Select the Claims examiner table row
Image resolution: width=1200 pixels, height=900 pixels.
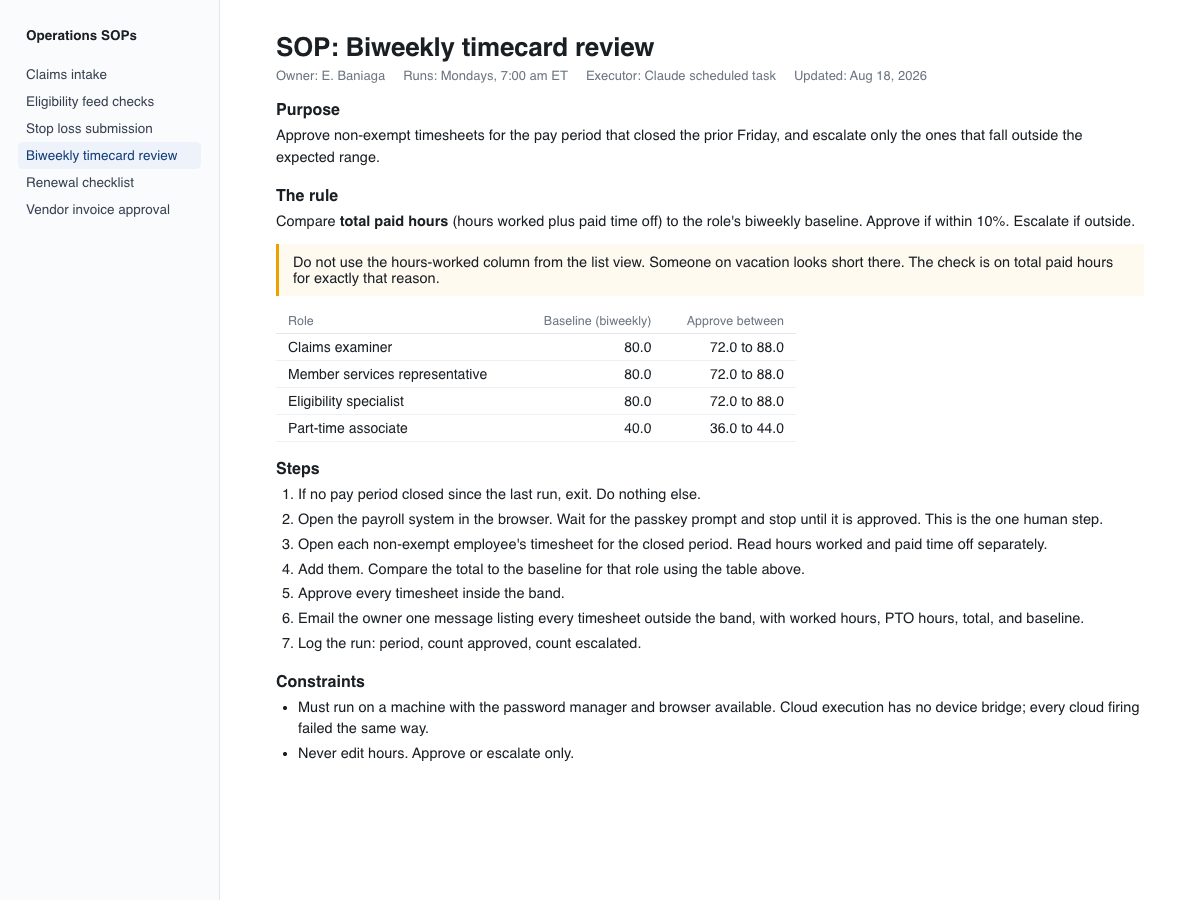point(536,348)
